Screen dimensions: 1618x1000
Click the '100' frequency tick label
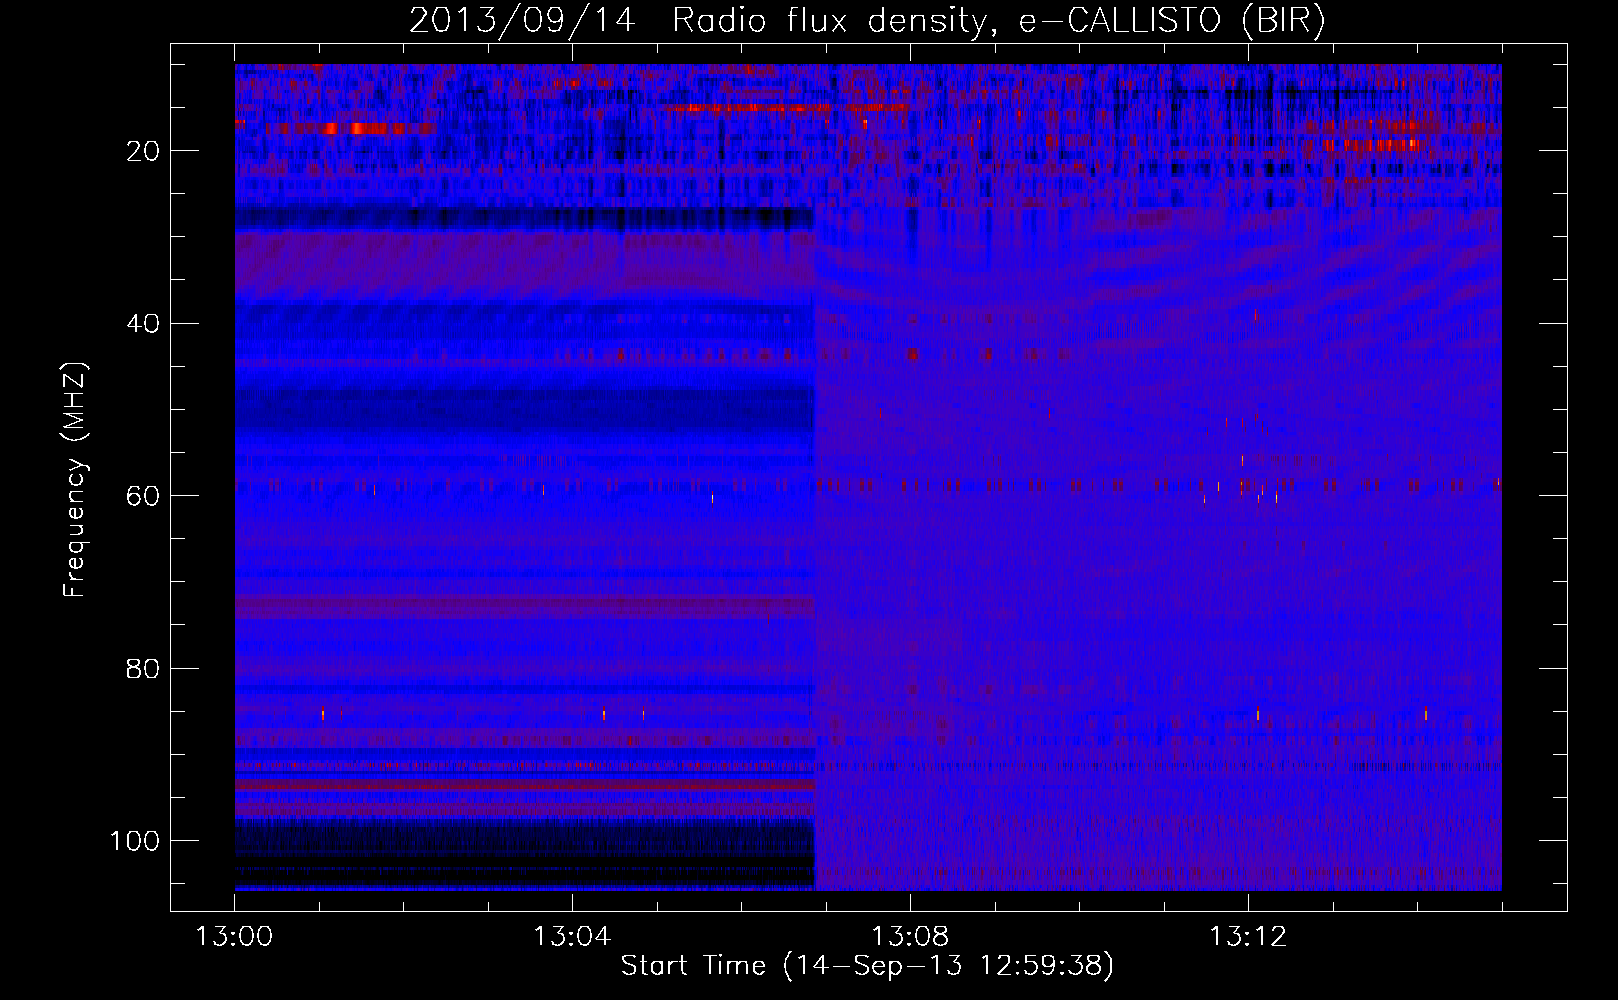point(135,841)
